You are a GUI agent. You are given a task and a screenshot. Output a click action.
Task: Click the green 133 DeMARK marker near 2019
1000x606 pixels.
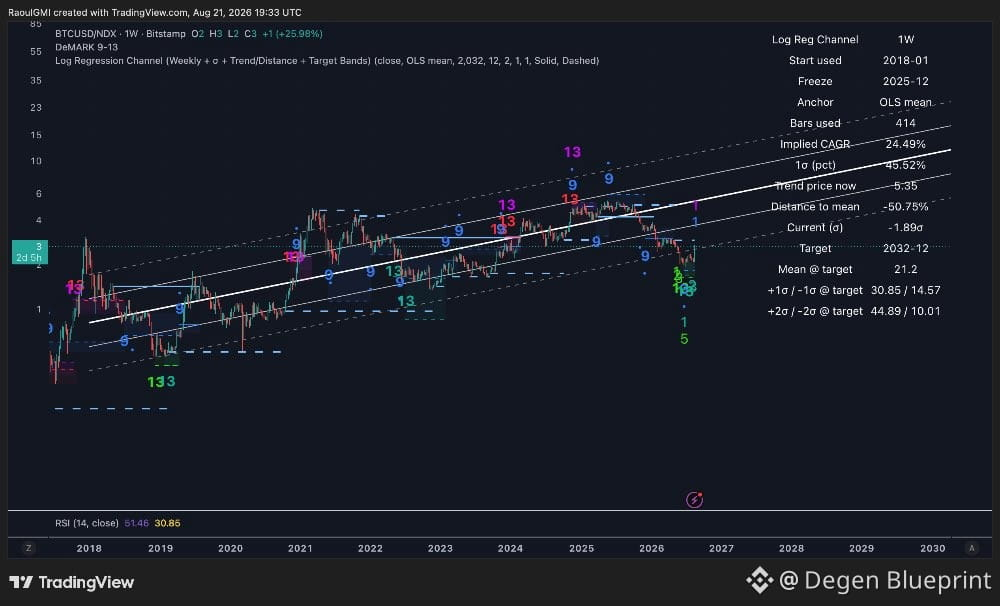coord(161,381)
